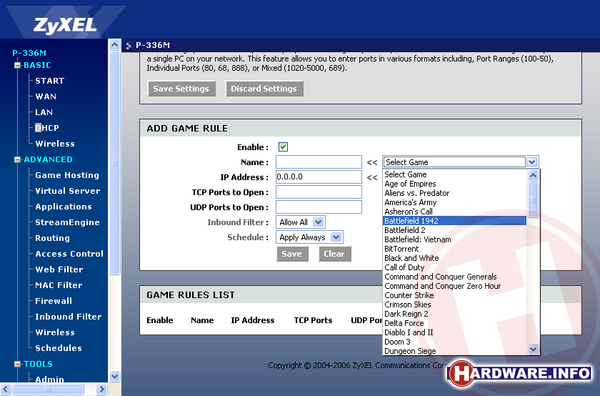Image resolution: width=600 pixels, height=396 pixels.
Task: Copy selected game into Name field
Action: coord(372,162)
